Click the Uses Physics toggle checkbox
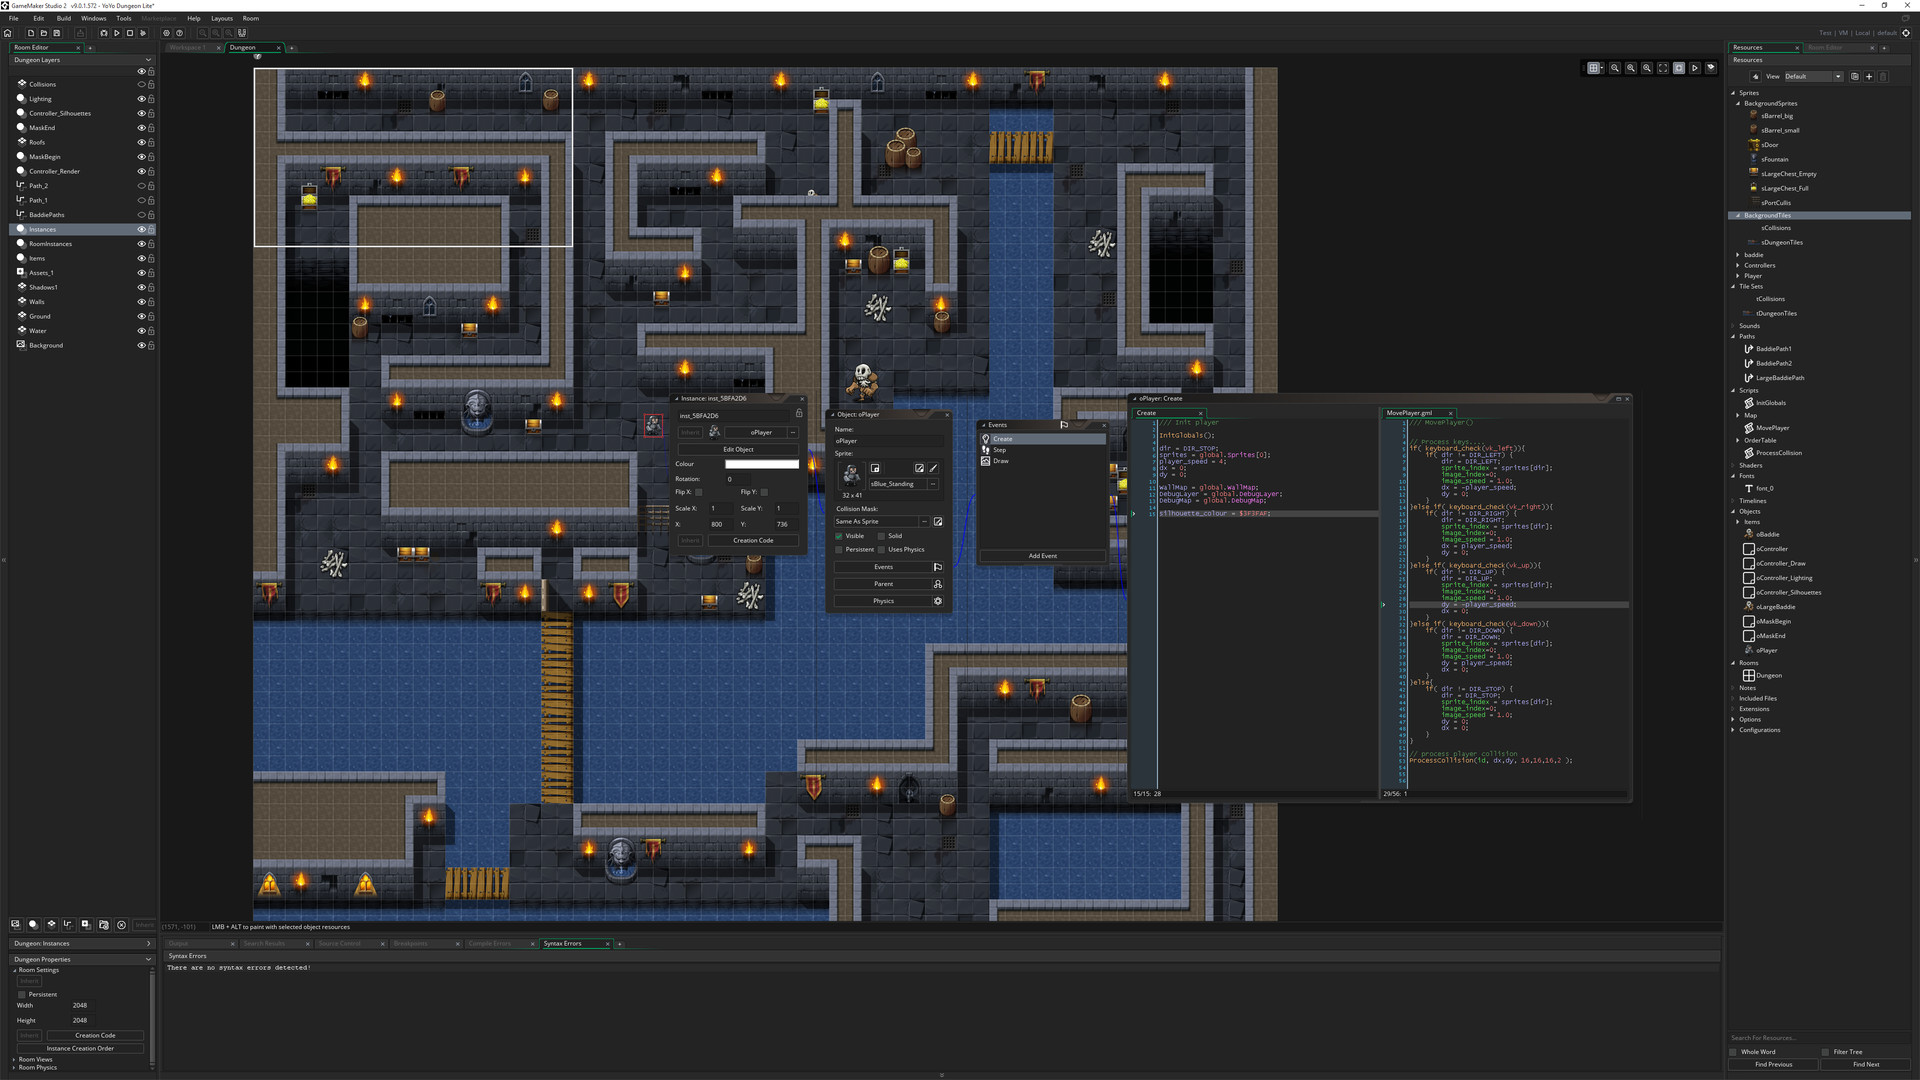This screenshot has height=1080, width=1920. point(885,549)
